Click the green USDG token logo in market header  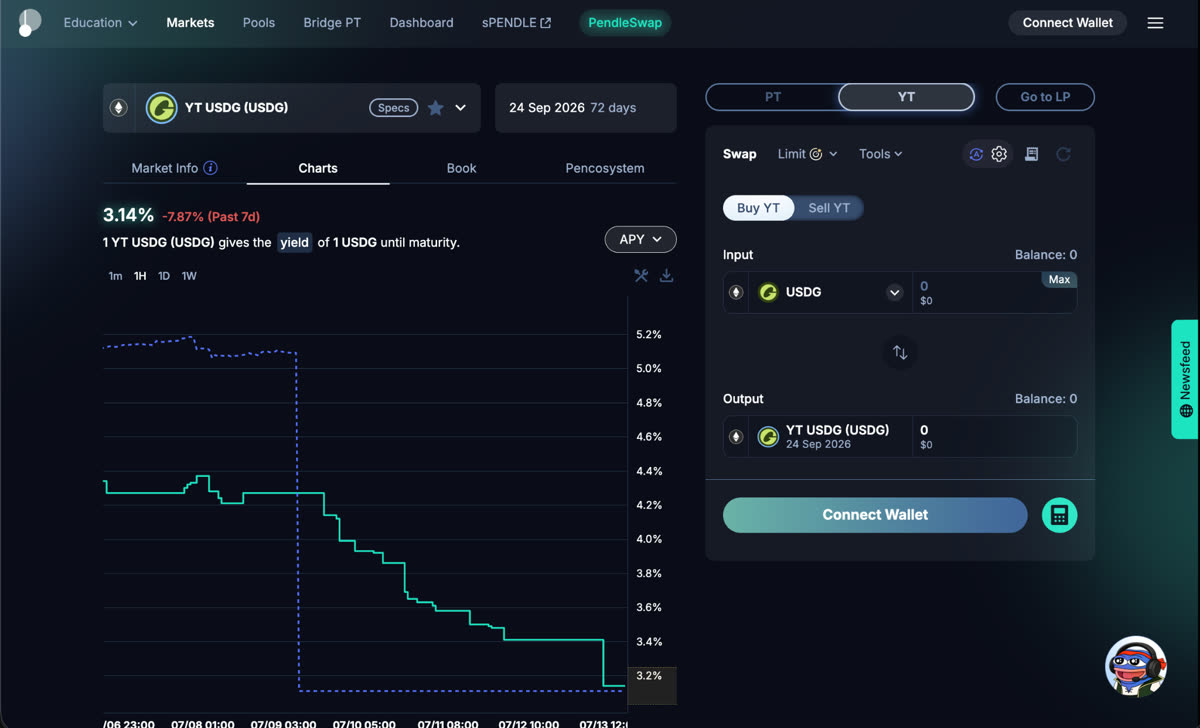(x=161, y=108)
